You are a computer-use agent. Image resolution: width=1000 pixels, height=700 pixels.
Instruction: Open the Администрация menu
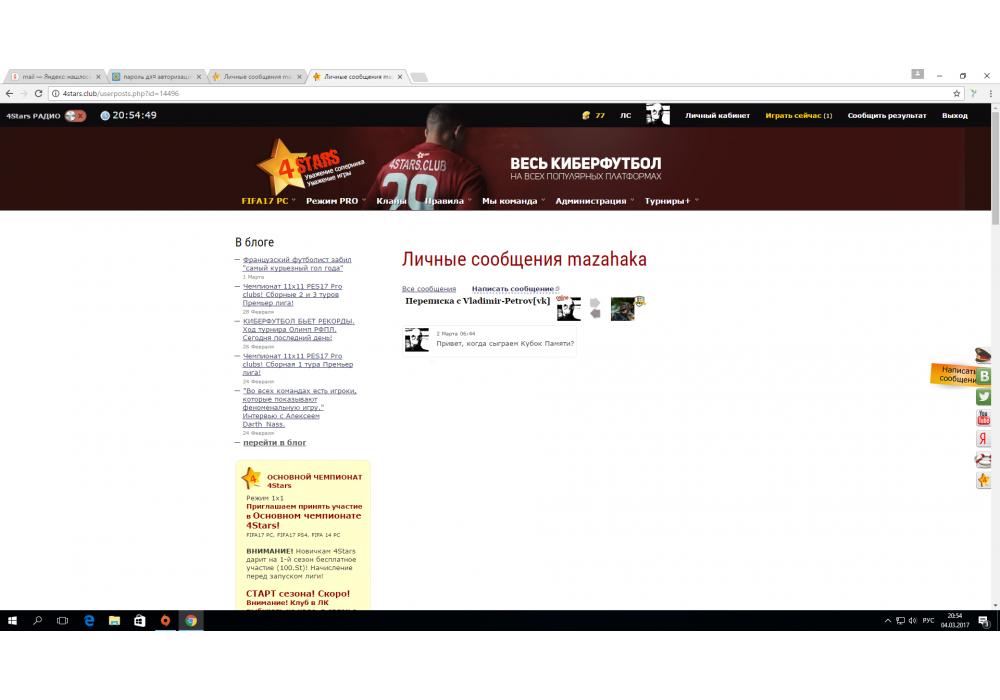[591, 201]
